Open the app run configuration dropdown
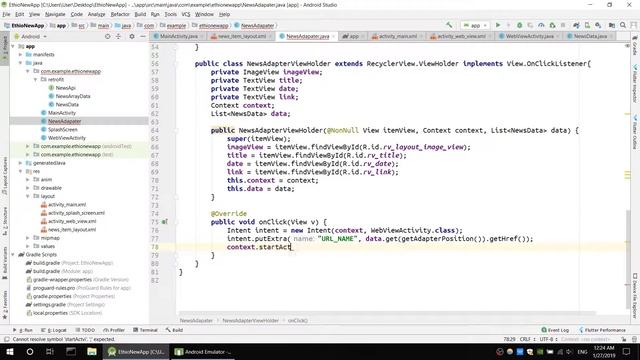This screenshot has width=640, height=360. coord(475,25)
